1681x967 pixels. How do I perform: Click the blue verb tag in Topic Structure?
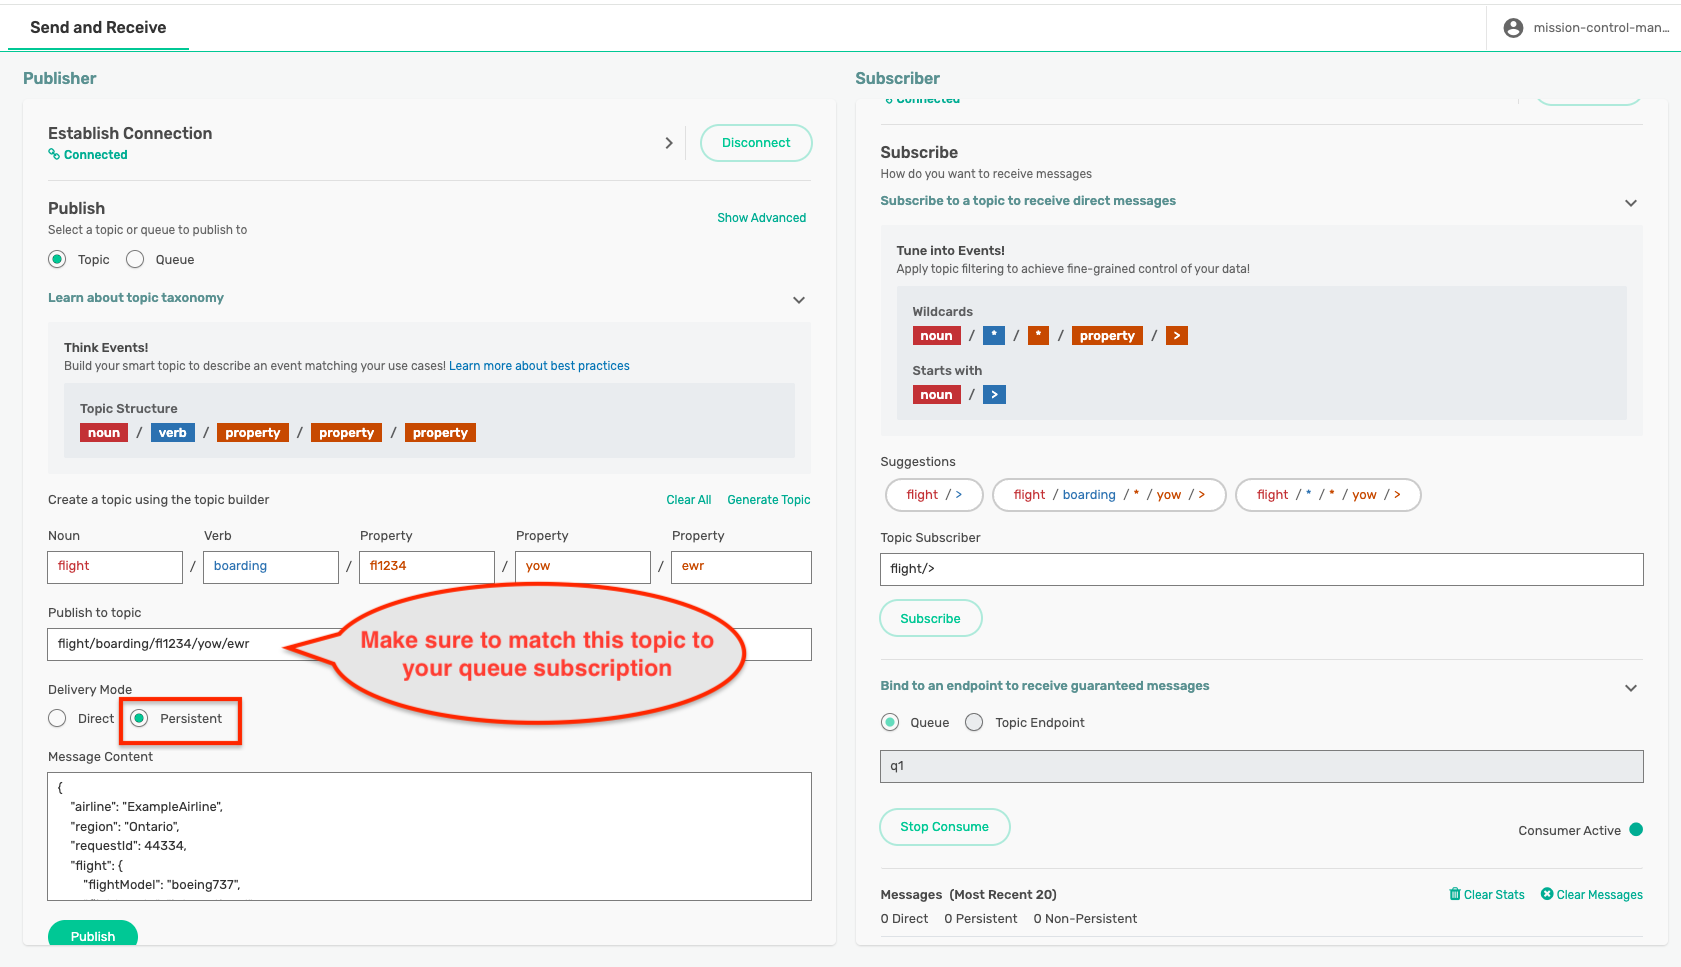click(x=172, y=433)
